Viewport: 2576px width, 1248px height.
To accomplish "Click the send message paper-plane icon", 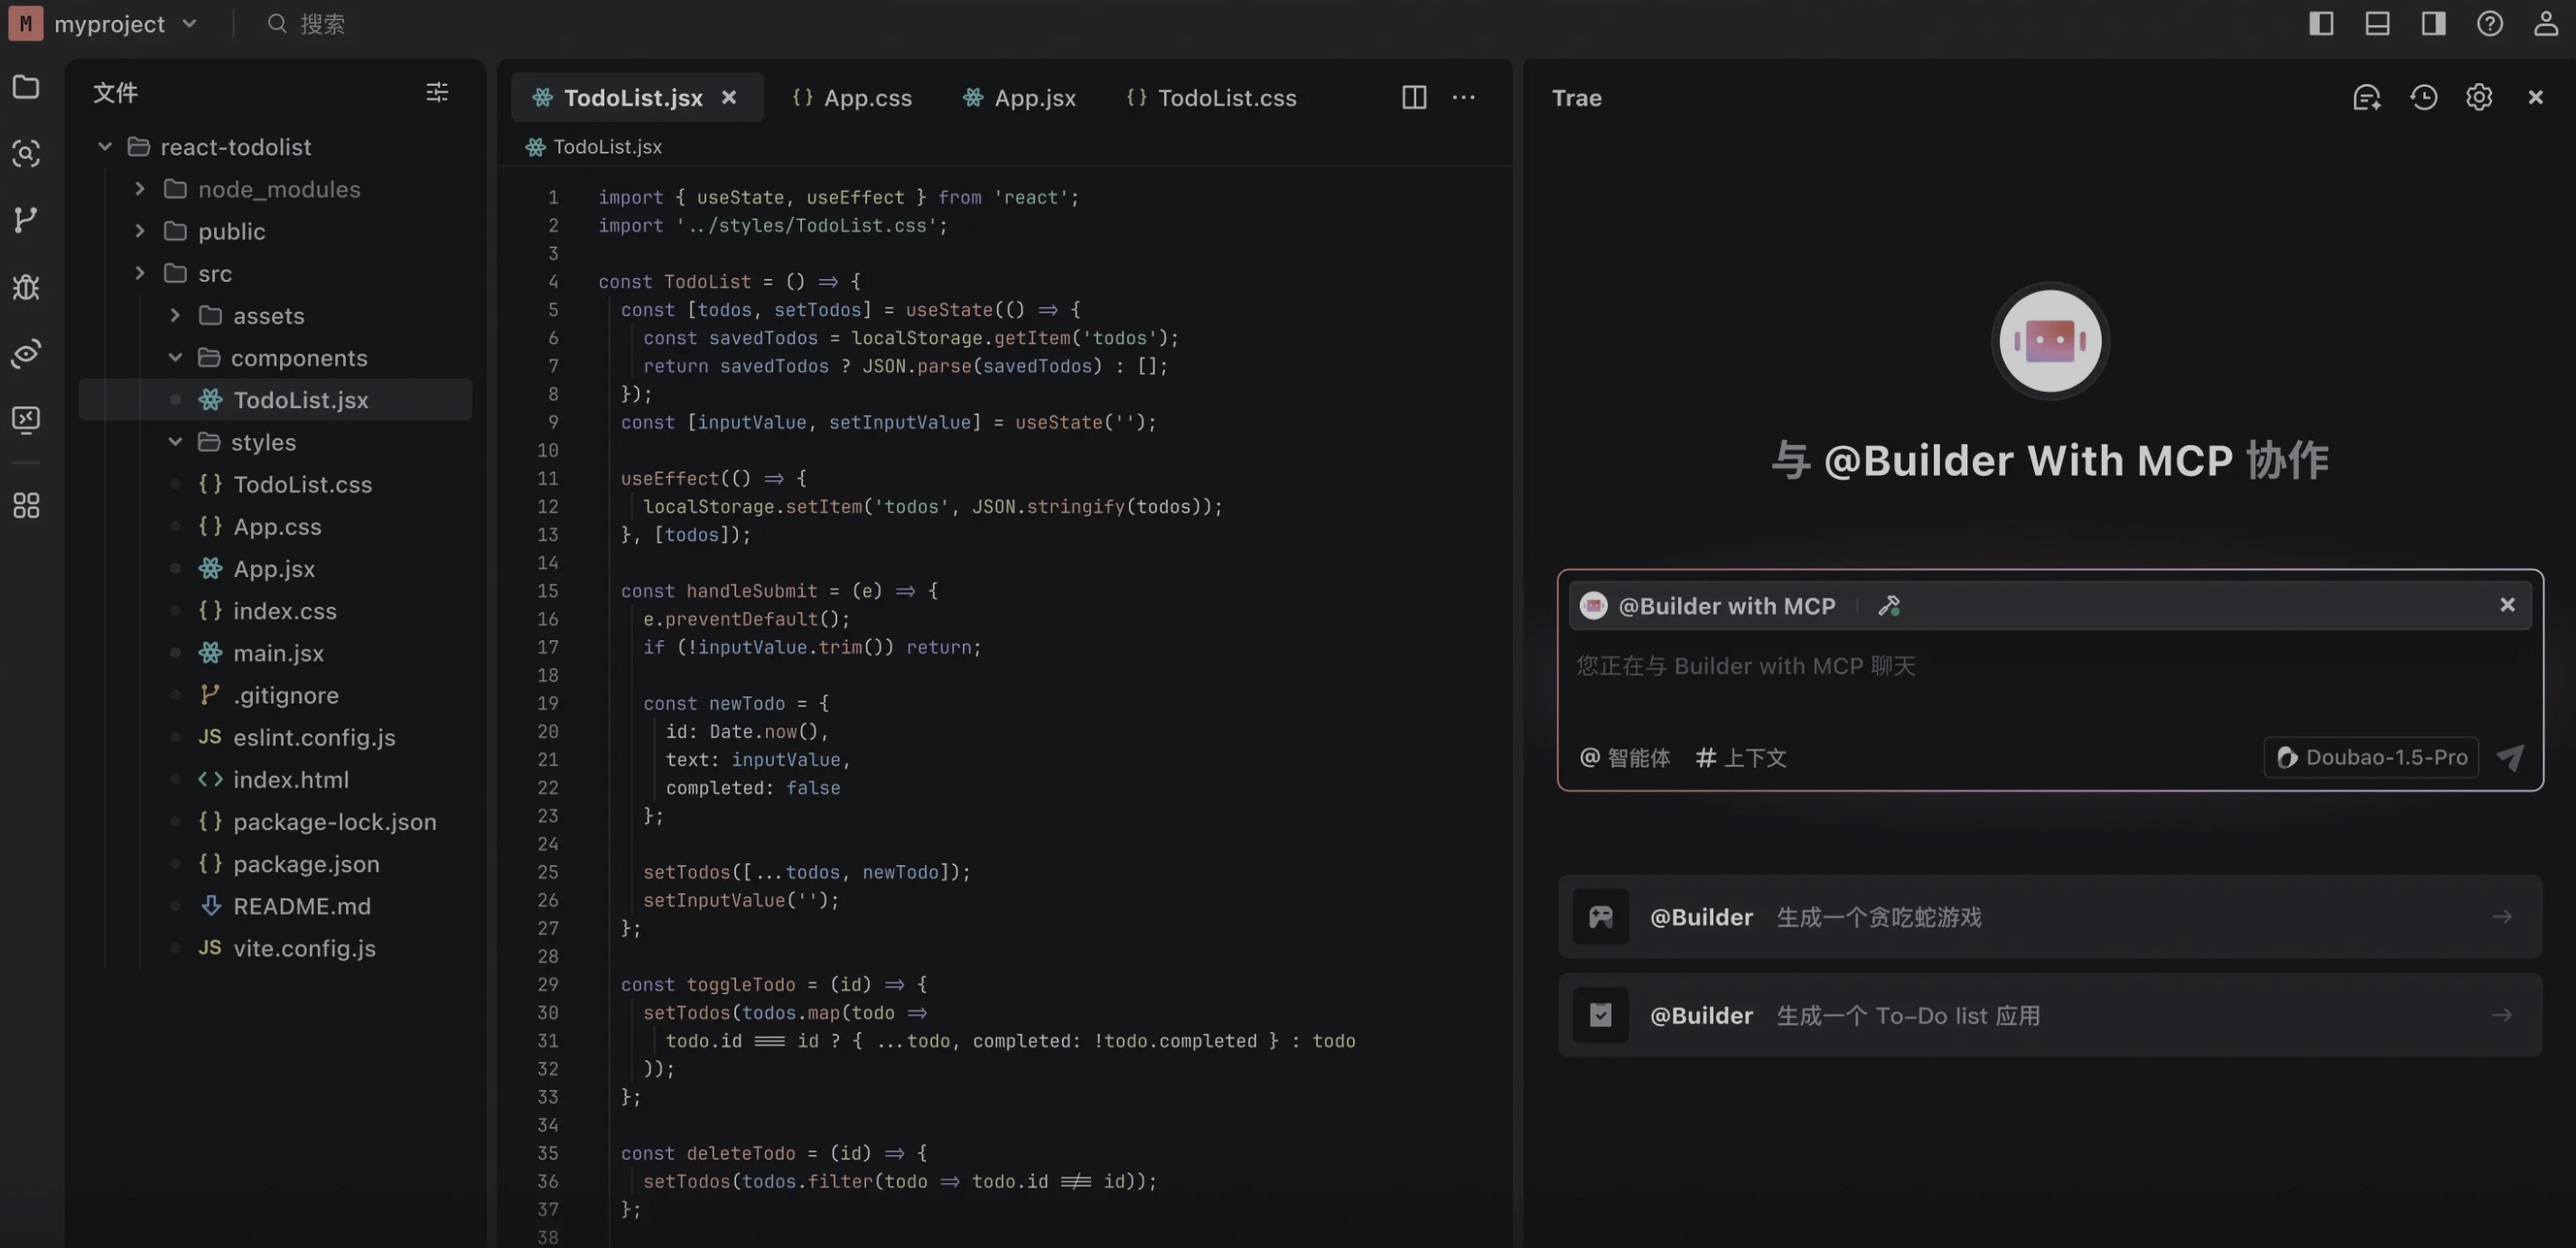I will tap(2510, 757).
